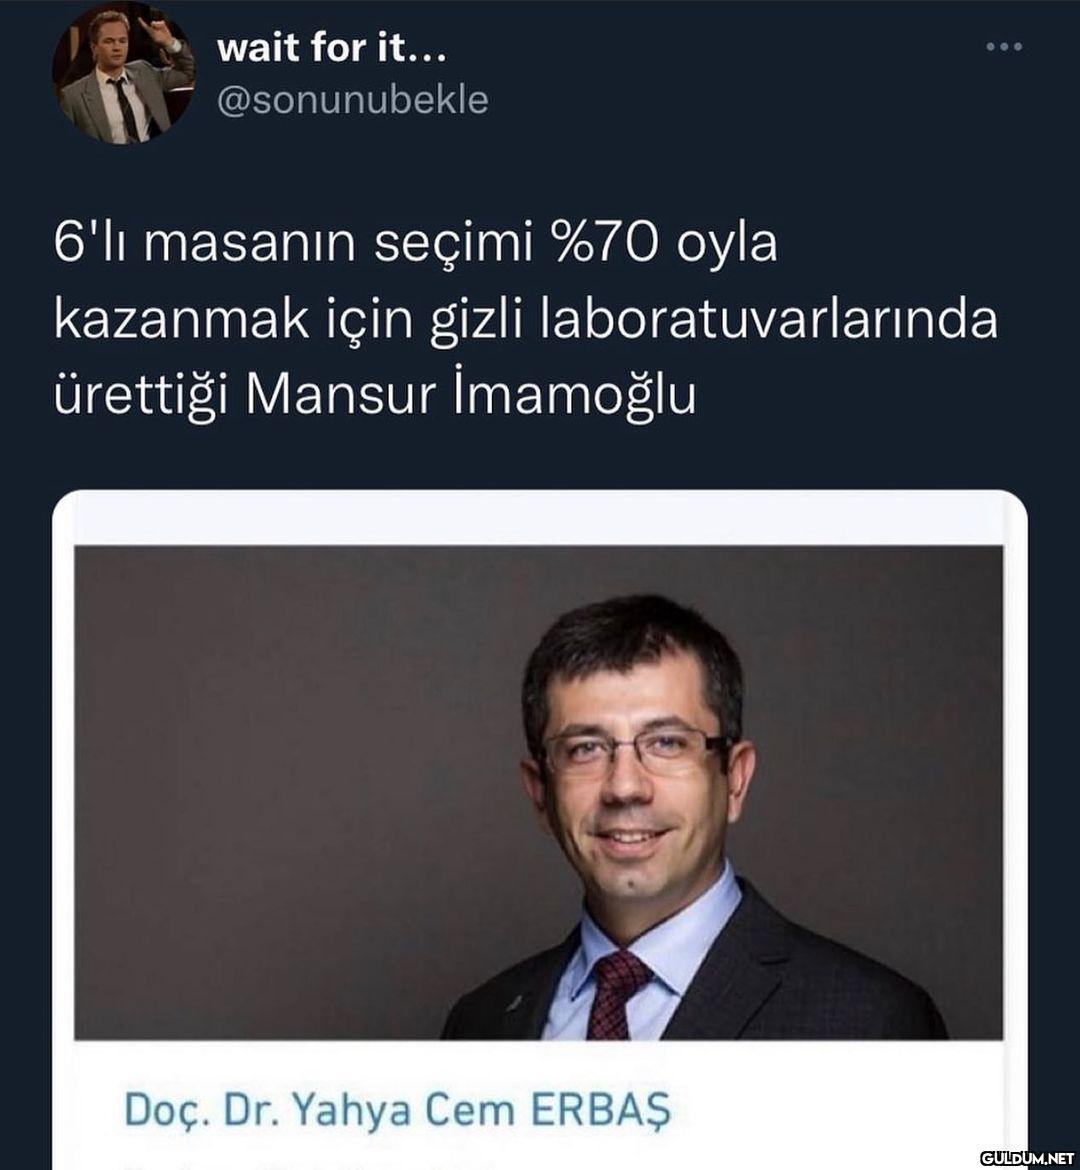Click the white header strip of embedded card
1080x1170 pixels.
pos(539,519)
